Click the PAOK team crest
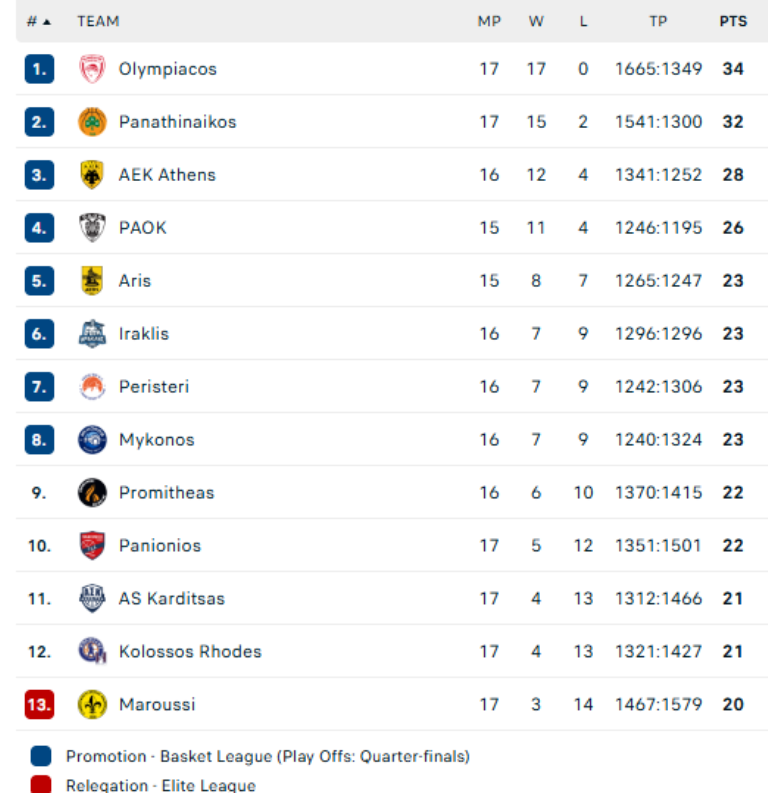 [92, 228]
